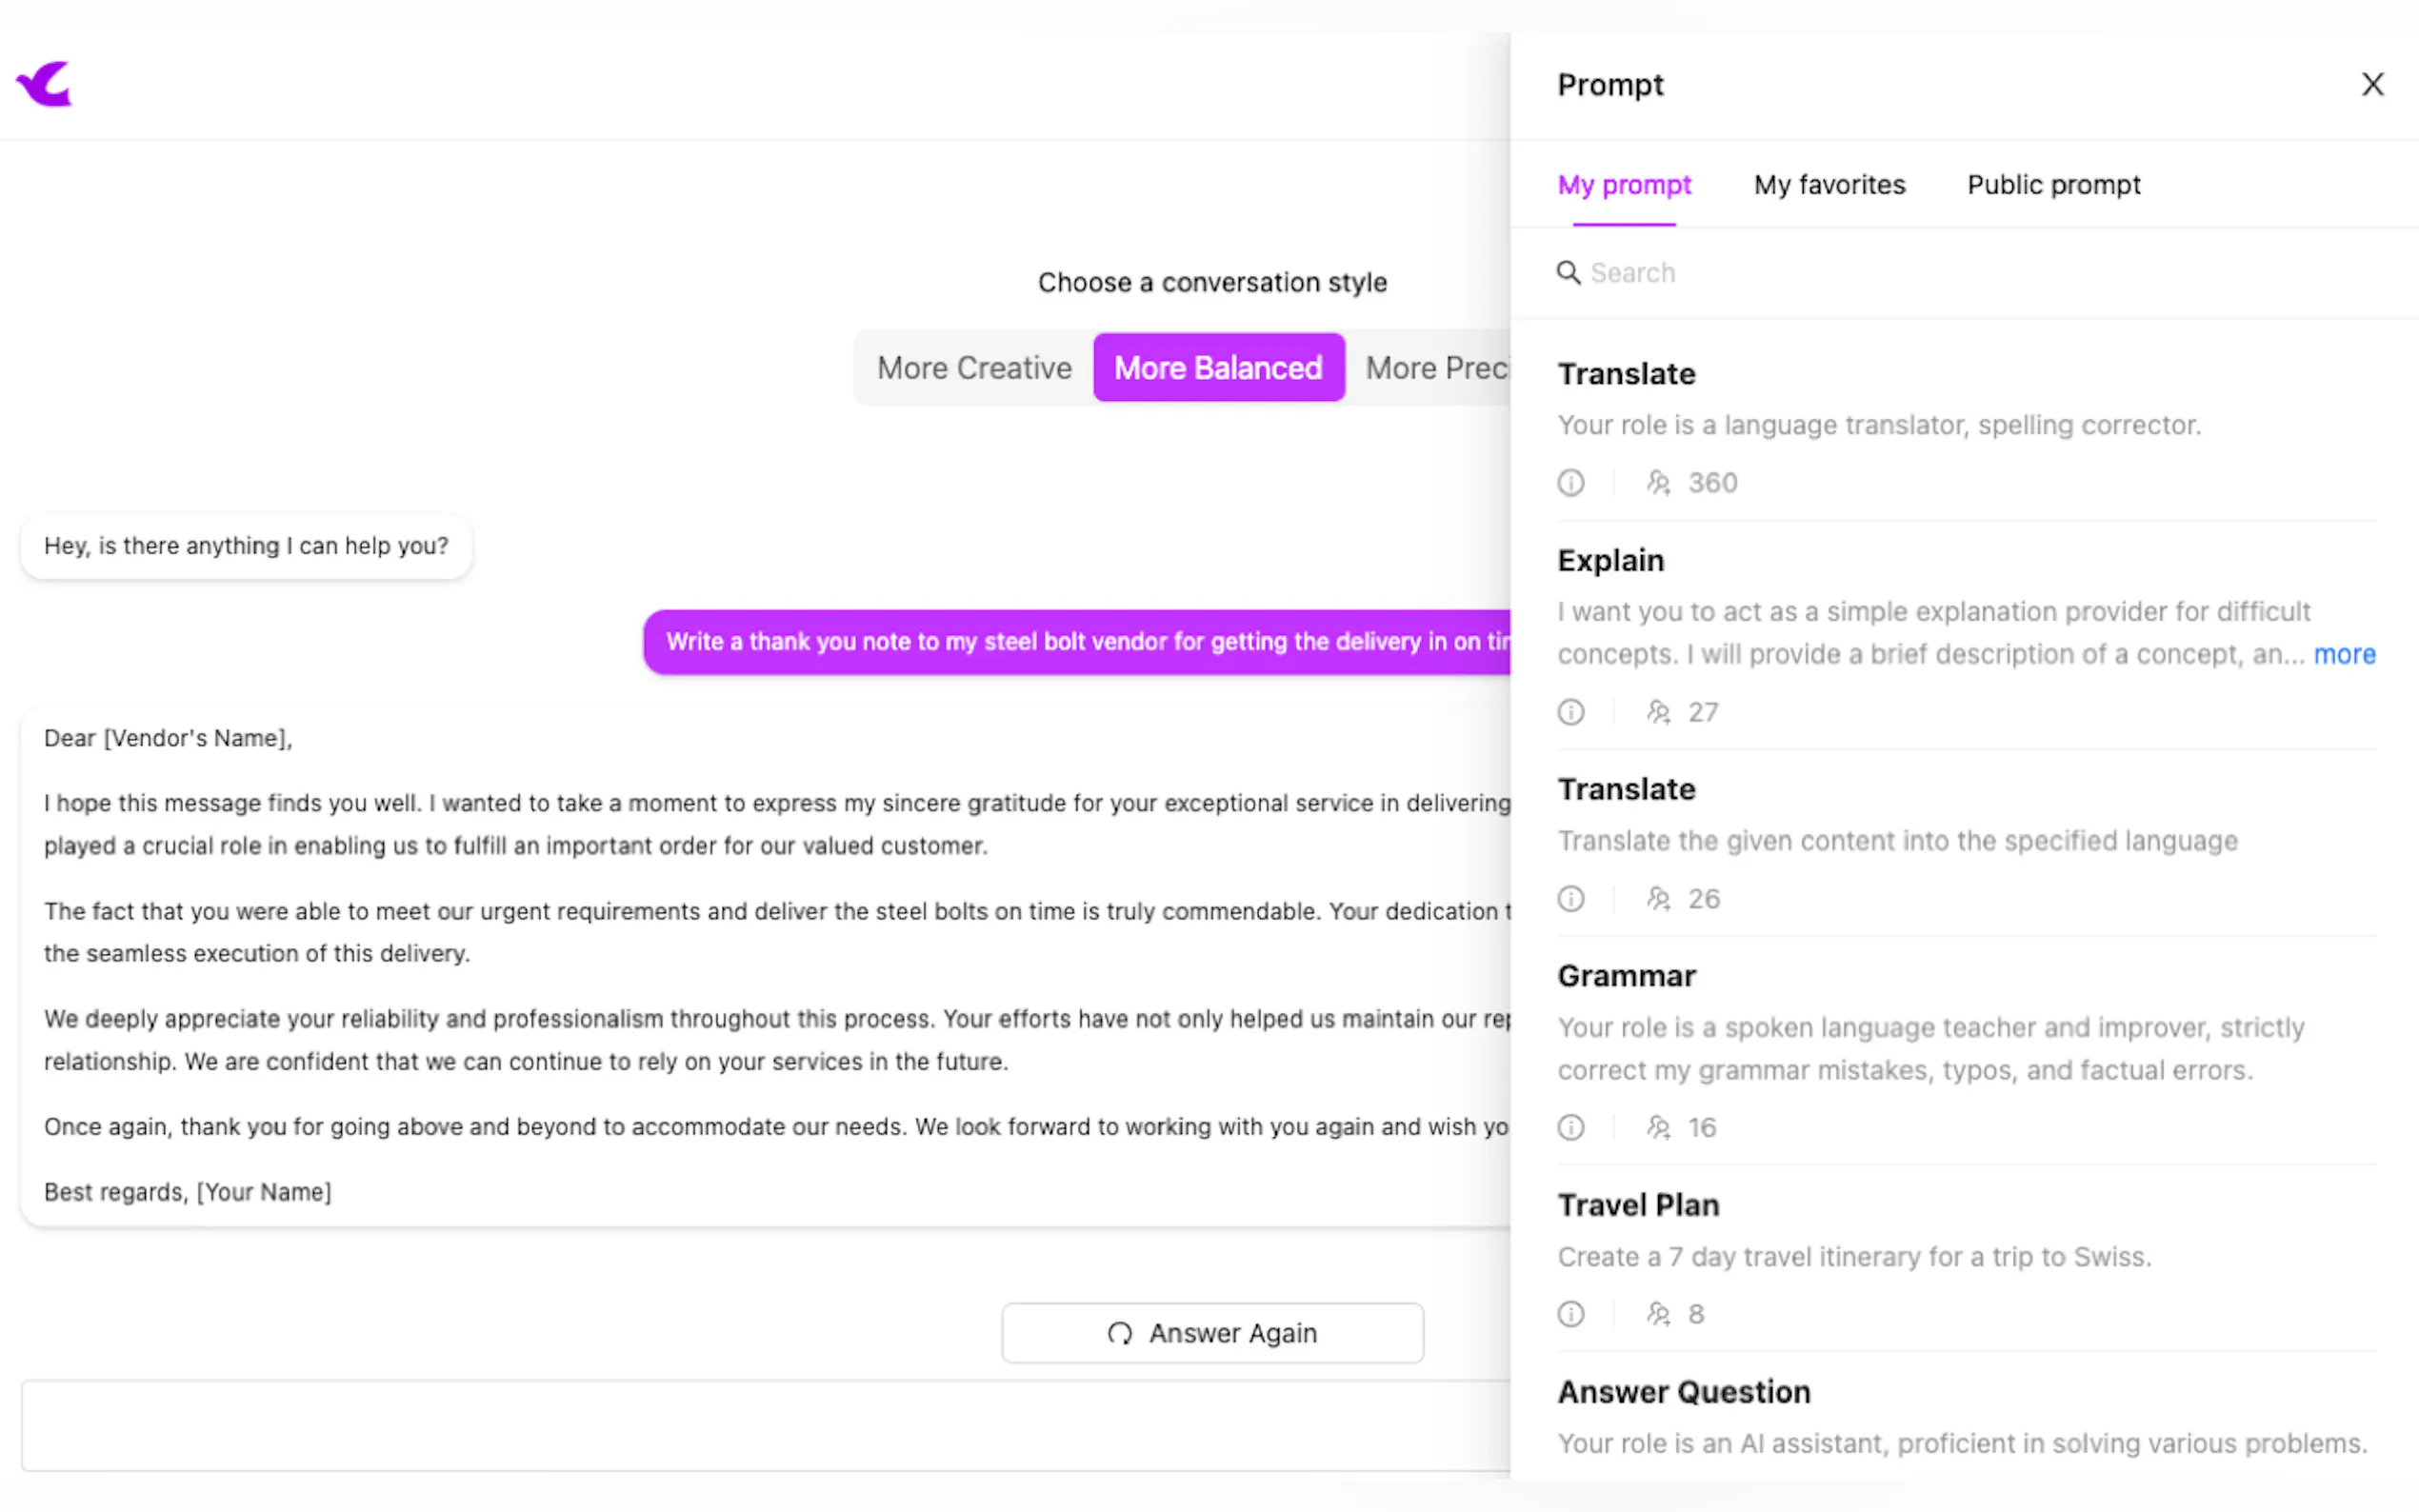Click info icon under Travel Plan prompt

(x=1570, y=1313)
